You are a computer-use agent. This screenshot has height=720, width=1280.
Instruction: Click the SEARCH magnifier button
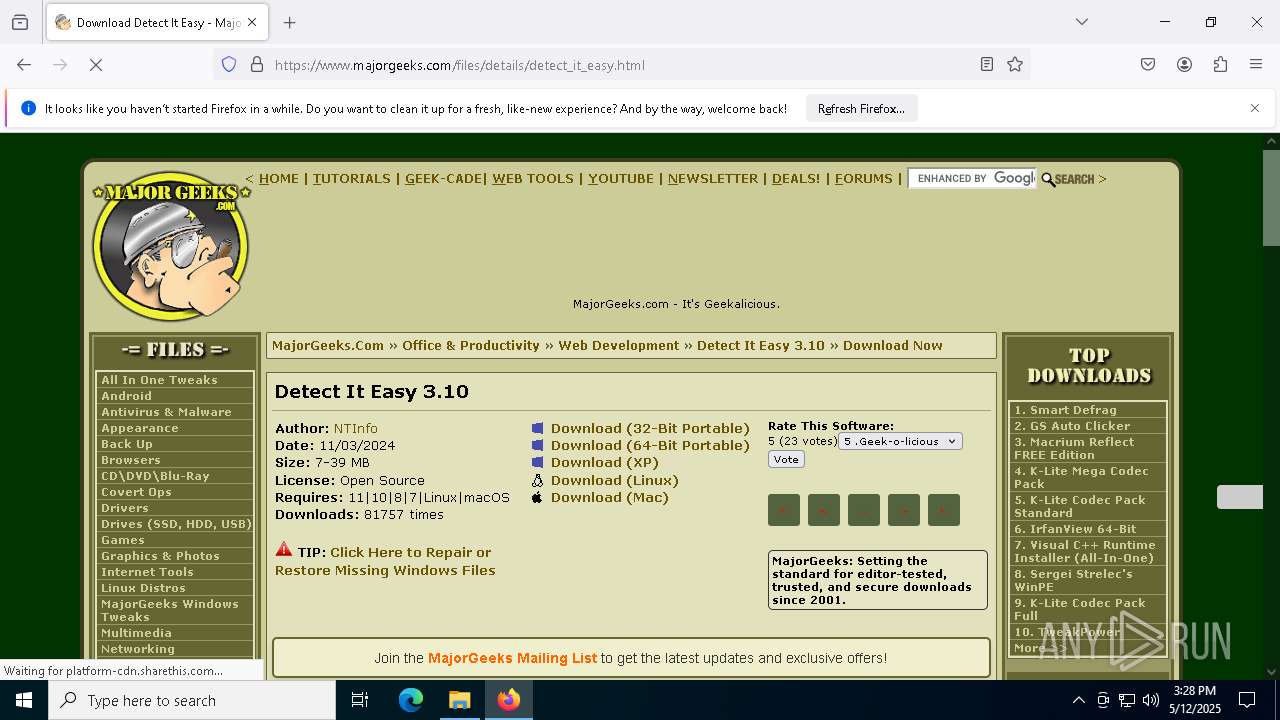click(1068, 179)
